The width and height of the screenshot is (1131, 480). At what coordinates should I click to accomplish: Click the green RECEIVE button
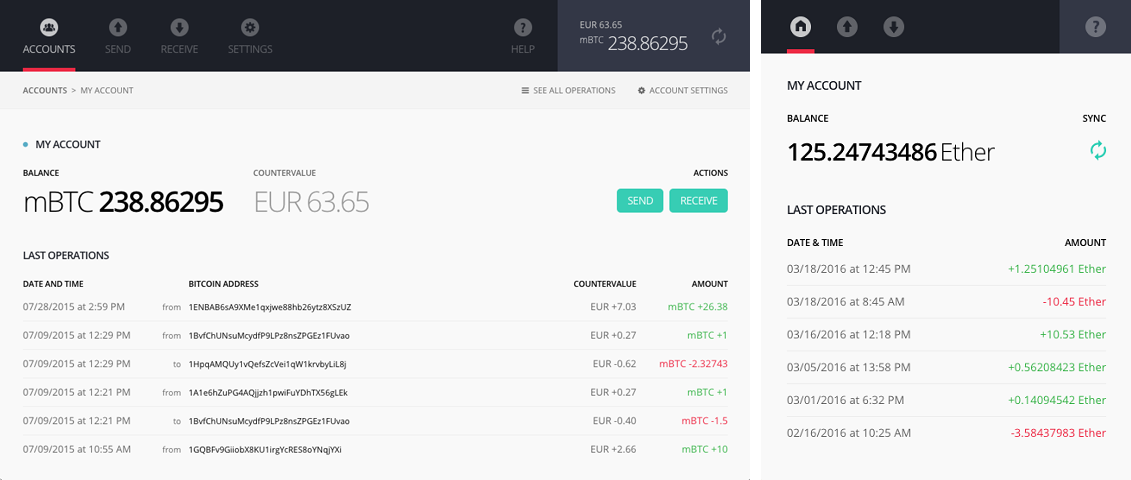pyautogui.click(x=698, y=201)
